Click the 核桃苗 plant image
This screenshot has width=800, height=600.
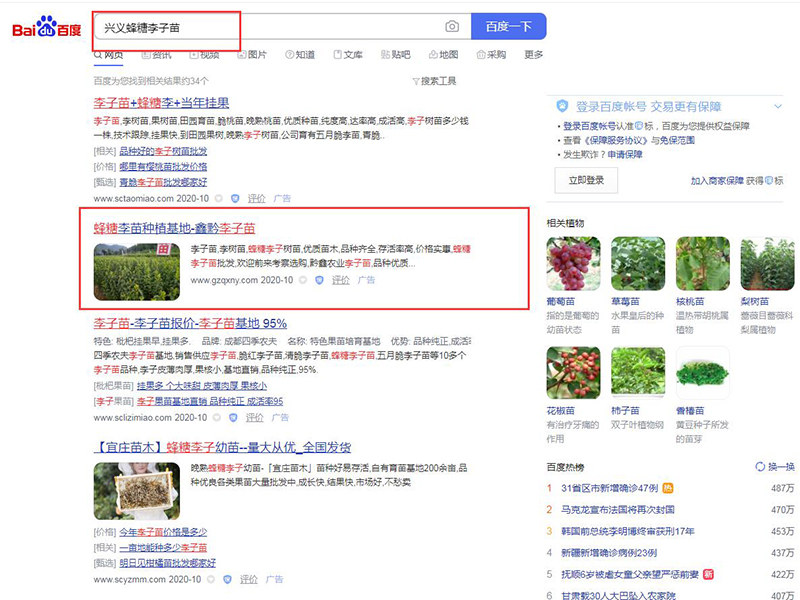[x=703, y=263]
